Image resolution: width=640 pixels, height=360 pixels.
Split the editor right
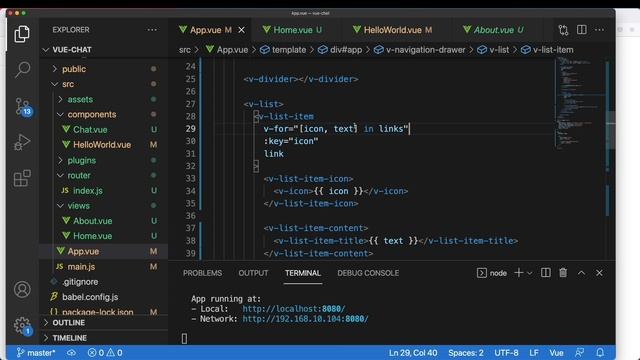582,30
